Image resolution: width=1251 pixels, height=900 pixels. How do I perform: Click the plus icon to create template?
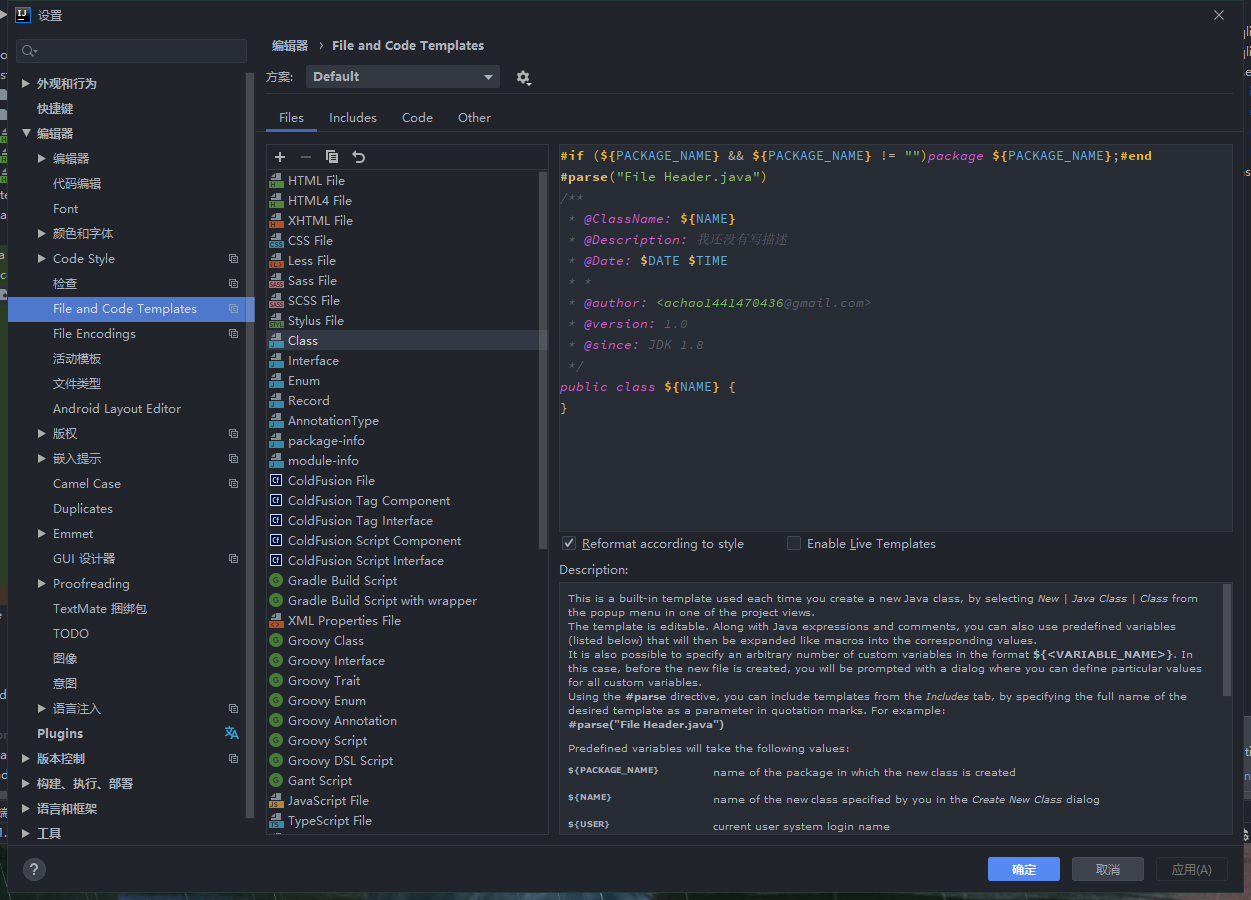[x=280, y=157]
